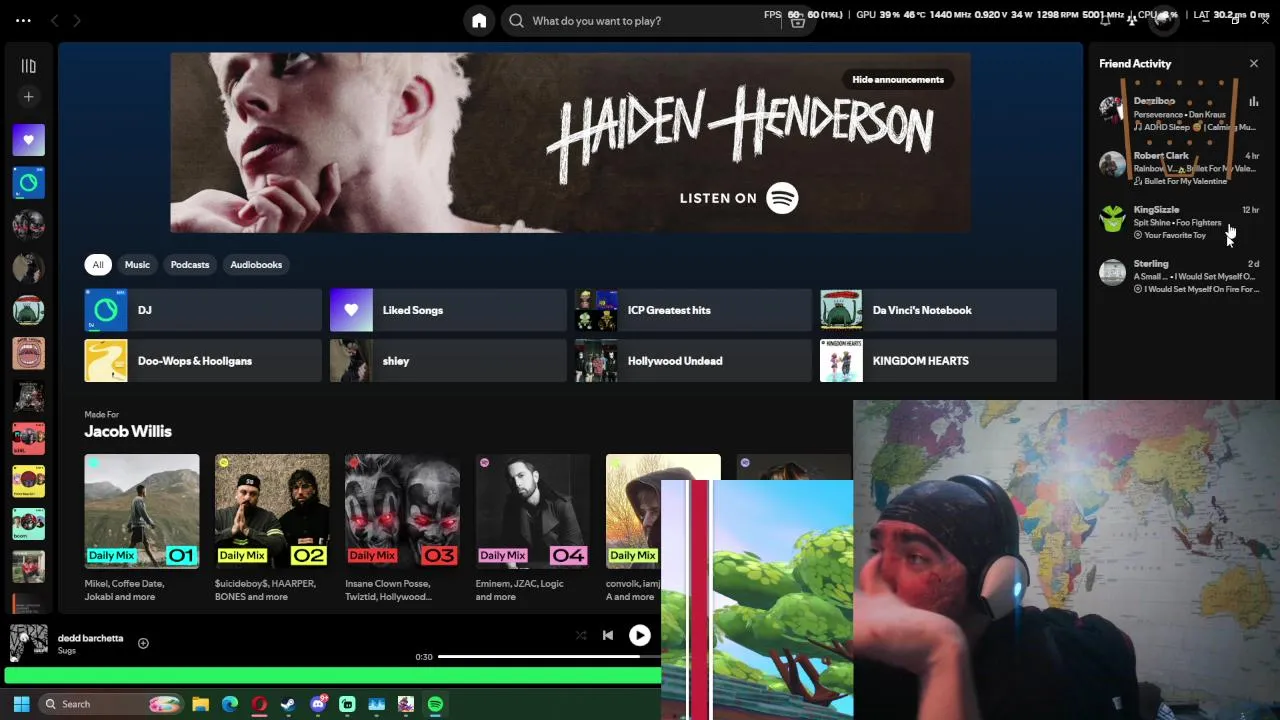Seek in the song progress bar

point(549,657)
